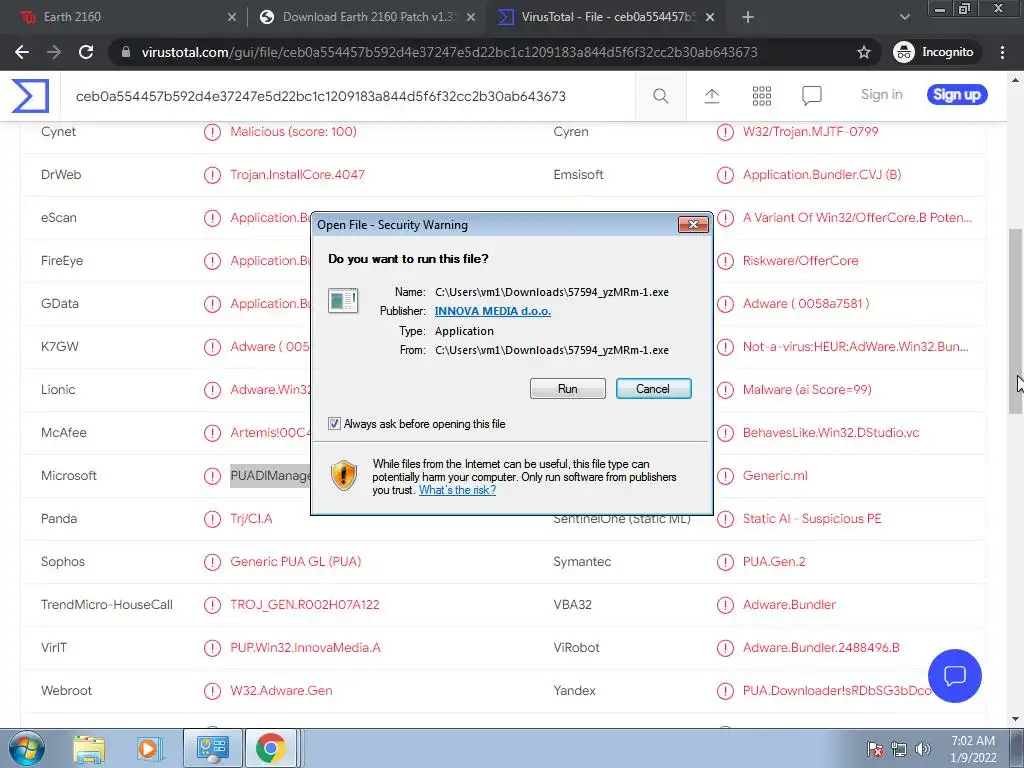Select the VirusTotal File tab
Screen dimensions: 1024x768
click(607, 17)
